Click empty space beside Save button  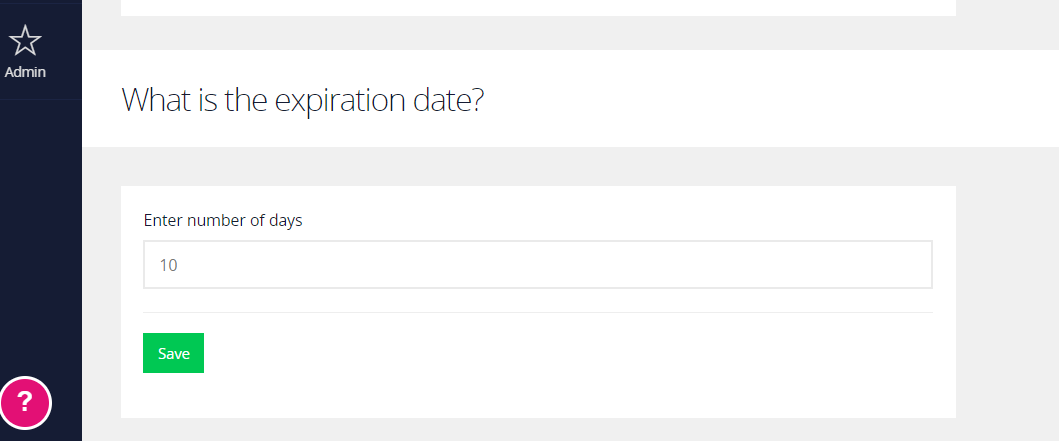(x=567, y=353)
